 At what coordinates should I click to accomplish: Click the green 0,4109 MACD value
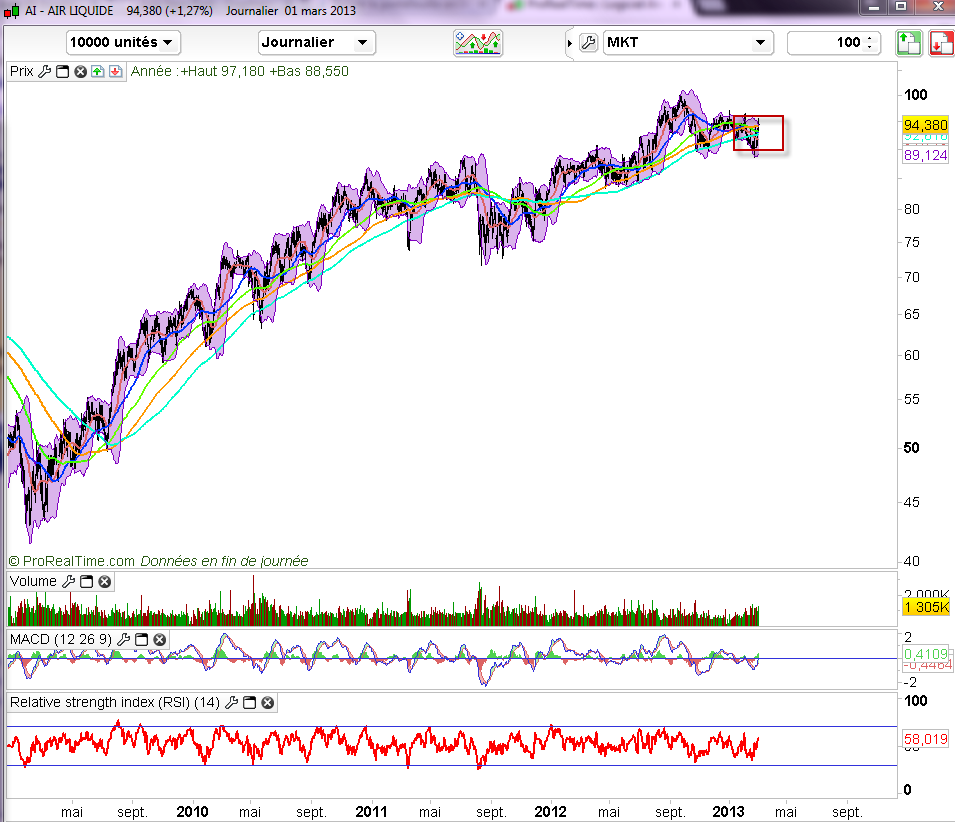click(x=925, y=654)
